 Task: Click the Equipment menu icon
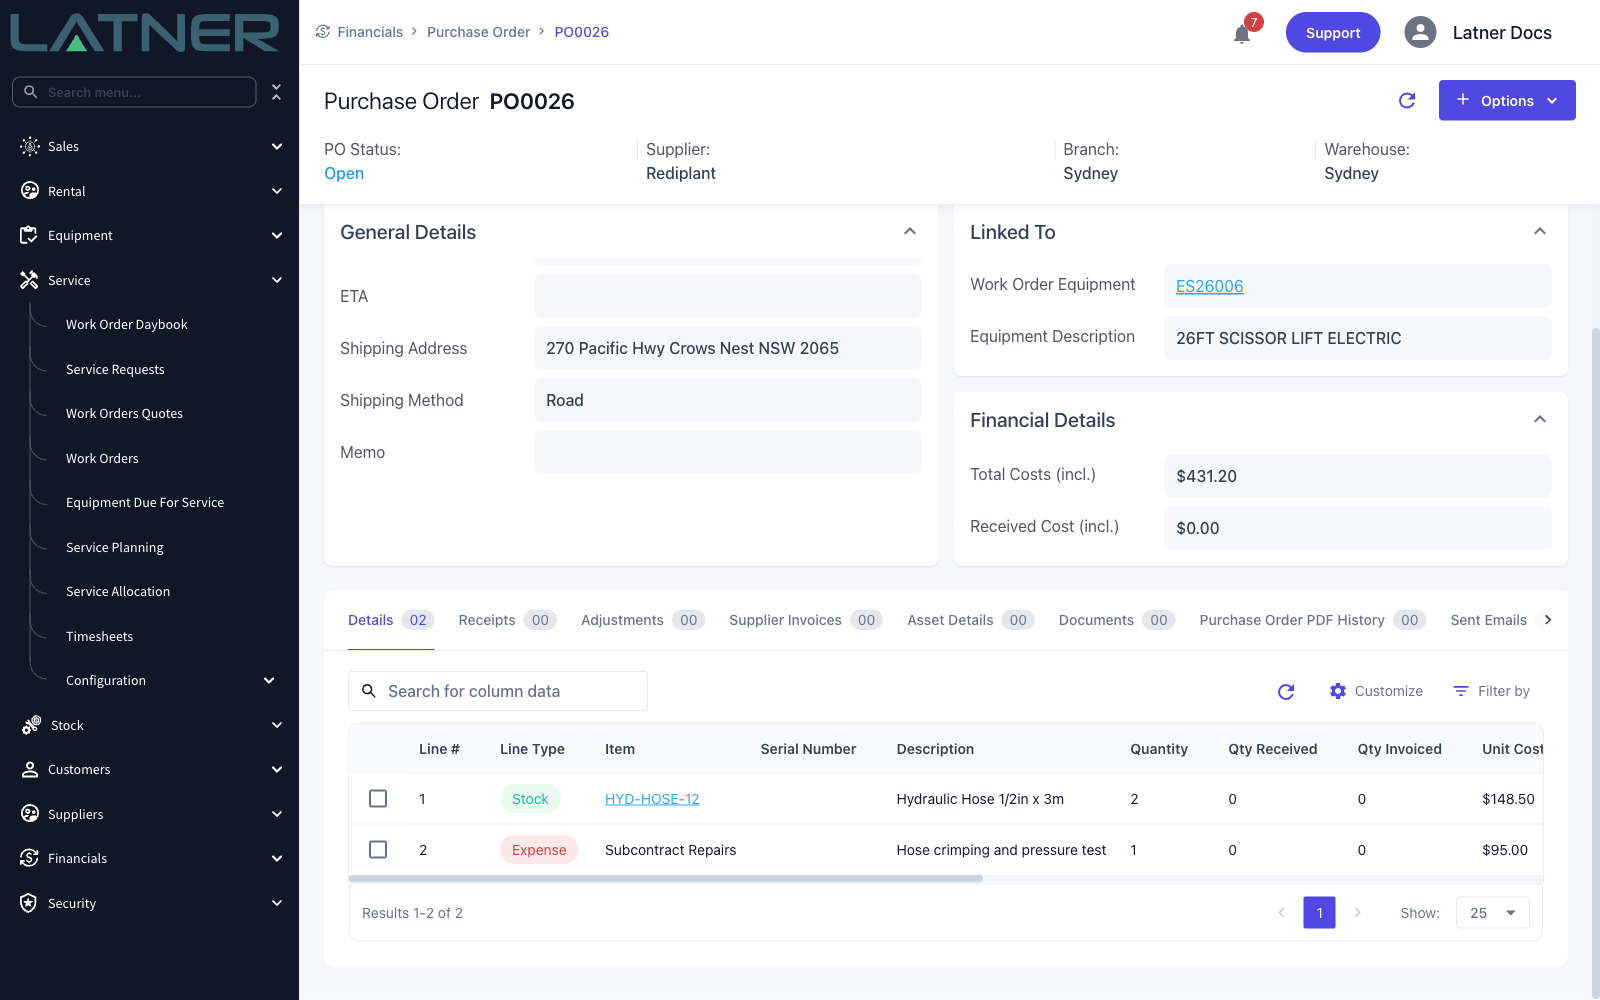click(x=29, y=235)
